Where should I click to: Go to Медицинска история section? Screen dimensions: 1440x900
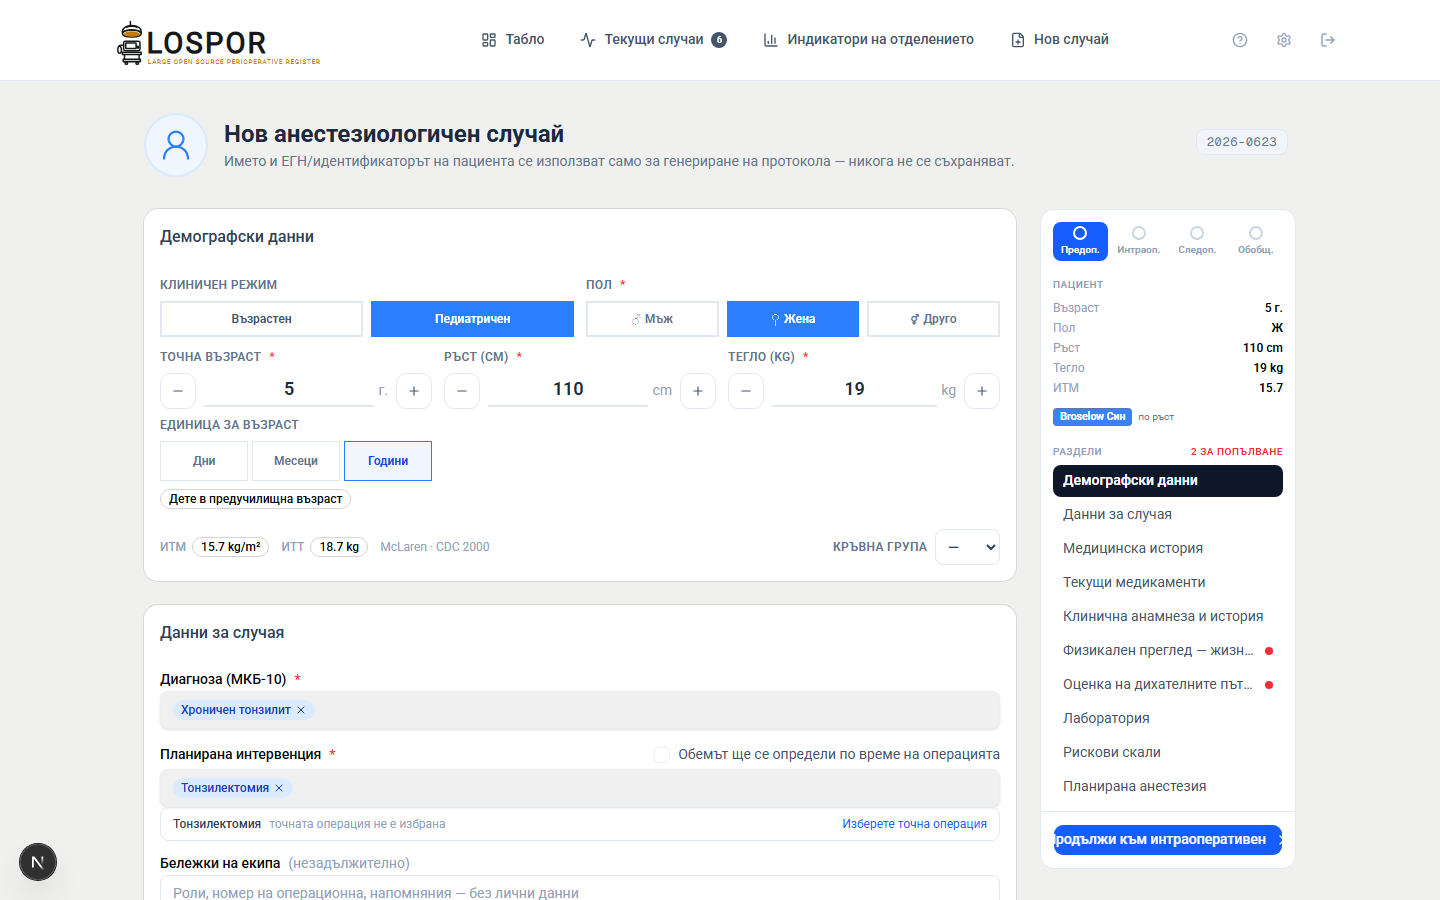[x=1168, y=549]
